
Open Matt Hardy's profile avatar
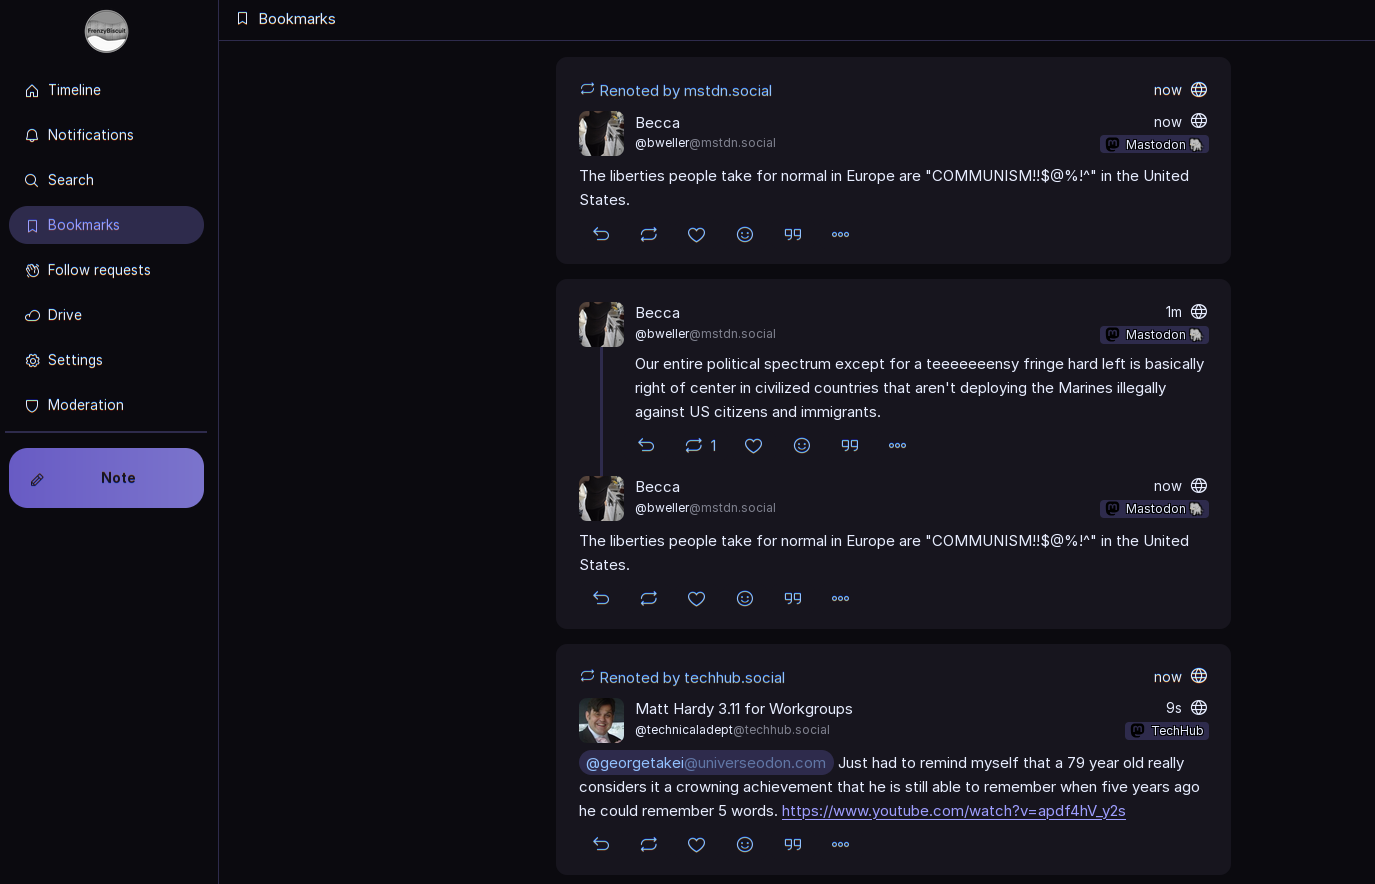coord(601,720)
